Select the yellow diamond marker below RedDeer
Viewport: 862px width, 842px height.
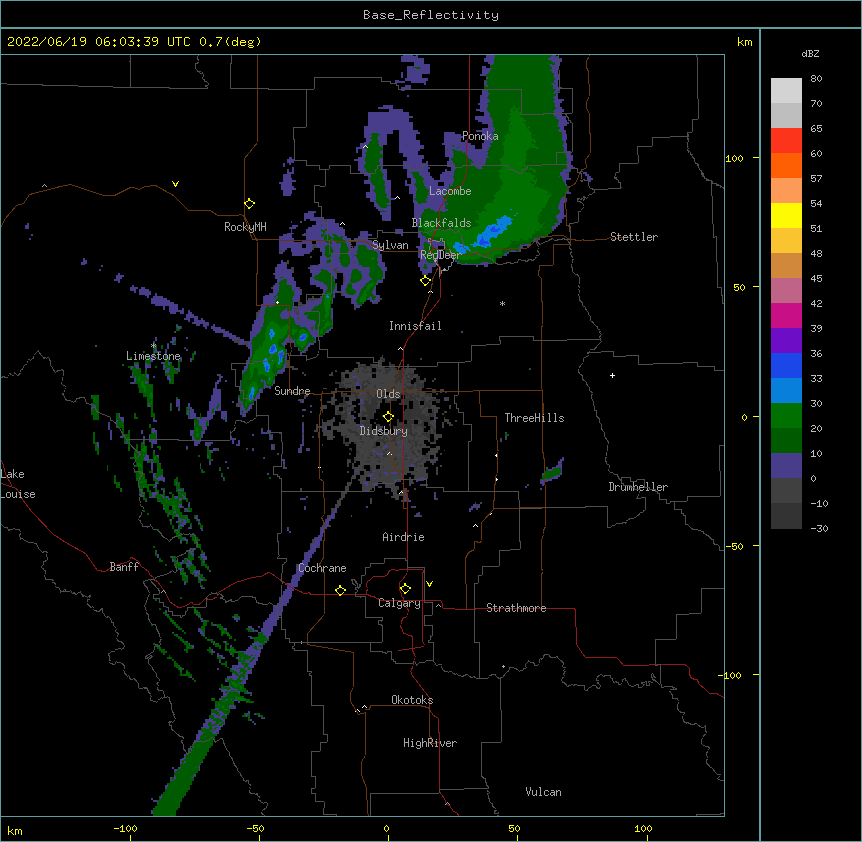425,281
